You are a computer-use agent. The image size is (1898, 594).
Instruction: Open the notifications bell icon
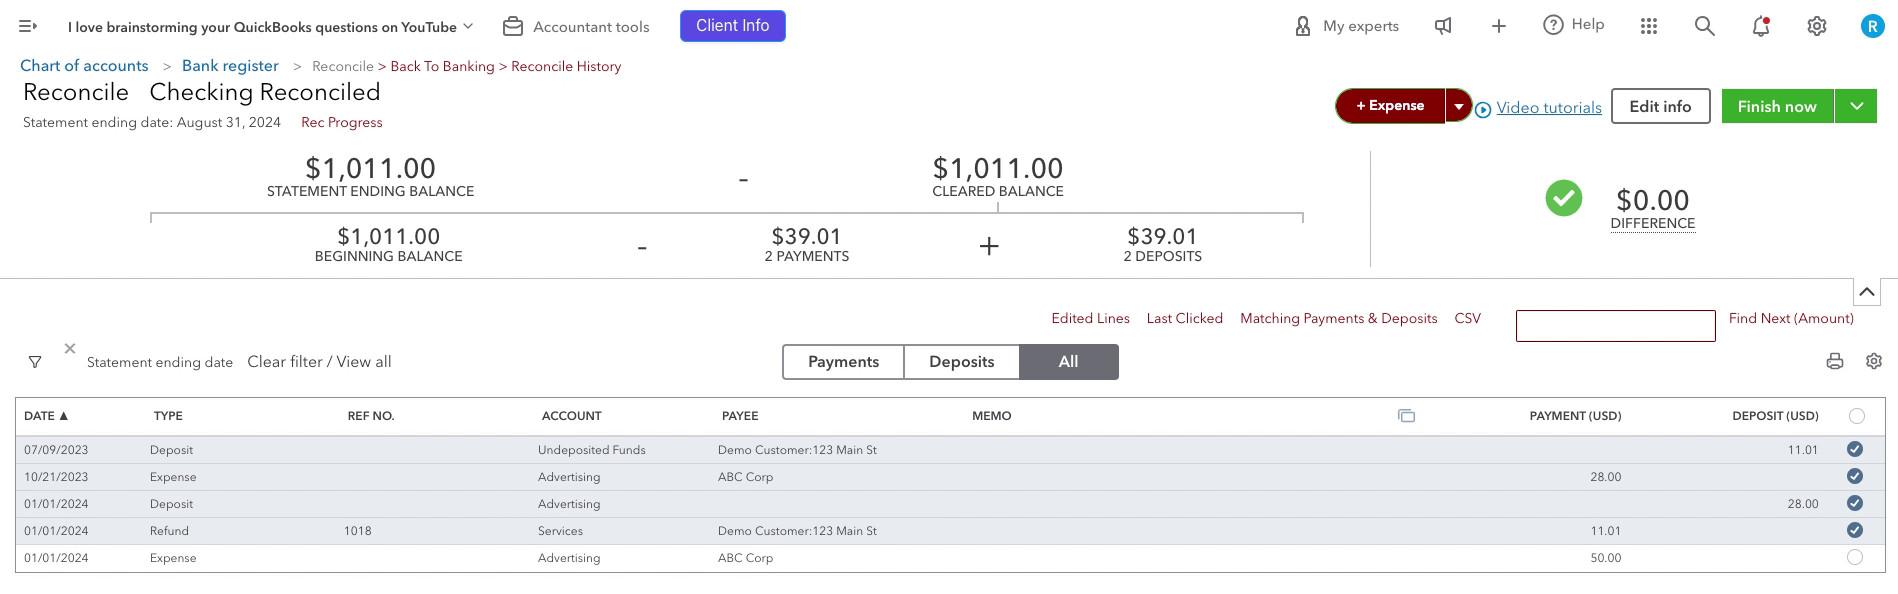[1761, 27]
